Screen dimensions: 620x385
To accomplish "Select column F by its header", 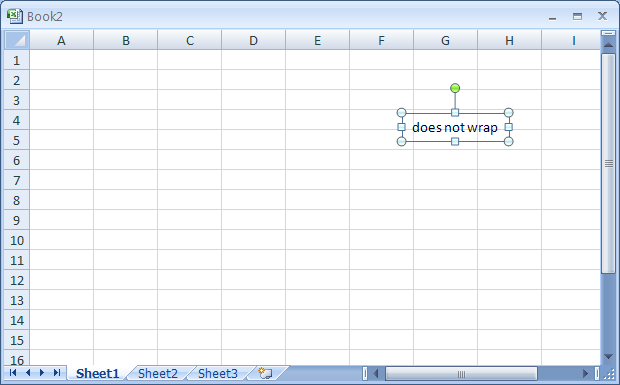I will pos(382,40).
